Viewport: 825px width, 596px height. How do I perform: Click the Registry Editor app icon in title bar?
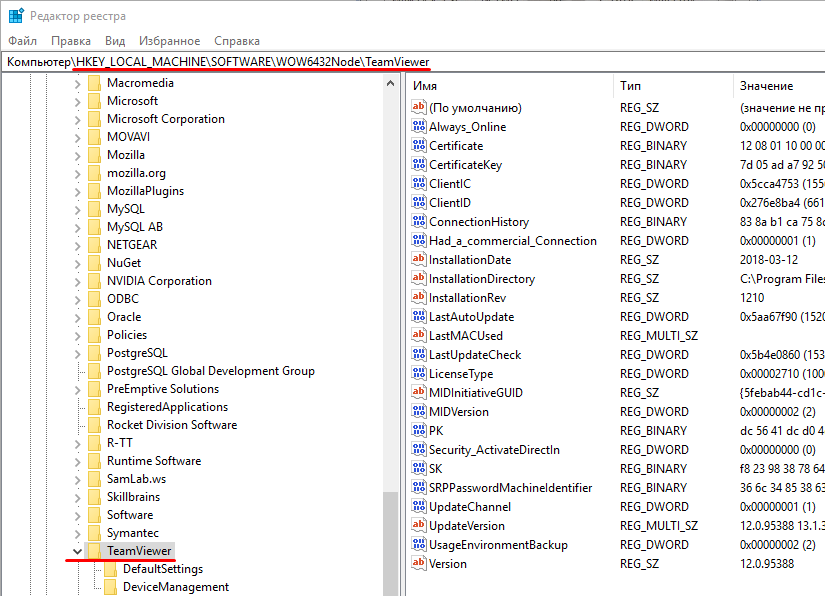click(15, 16)
